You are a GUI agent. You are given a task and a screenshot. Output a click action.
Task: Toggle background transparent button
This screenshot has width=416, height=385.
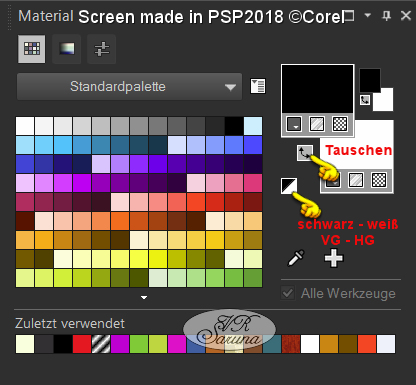pos(379,180)
